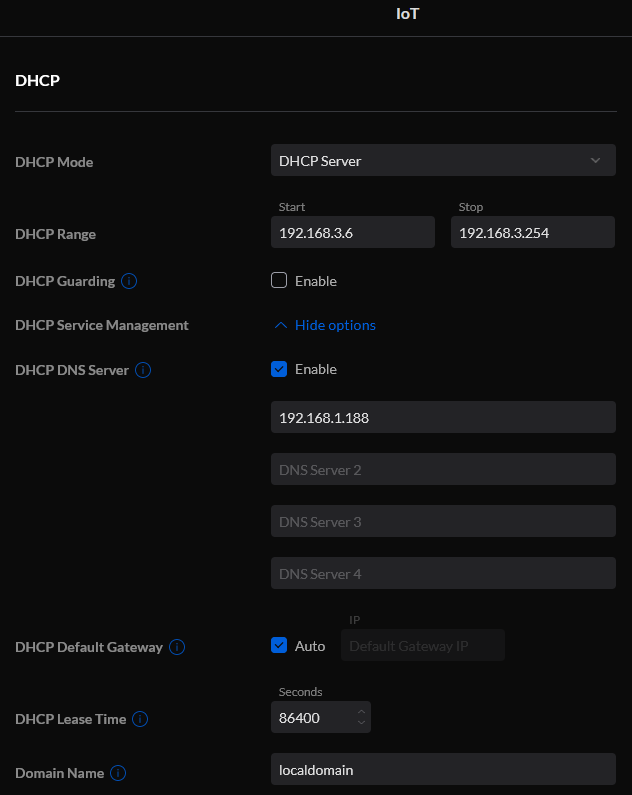Open info icon beside DHCP DNS Server

(143, 370)
